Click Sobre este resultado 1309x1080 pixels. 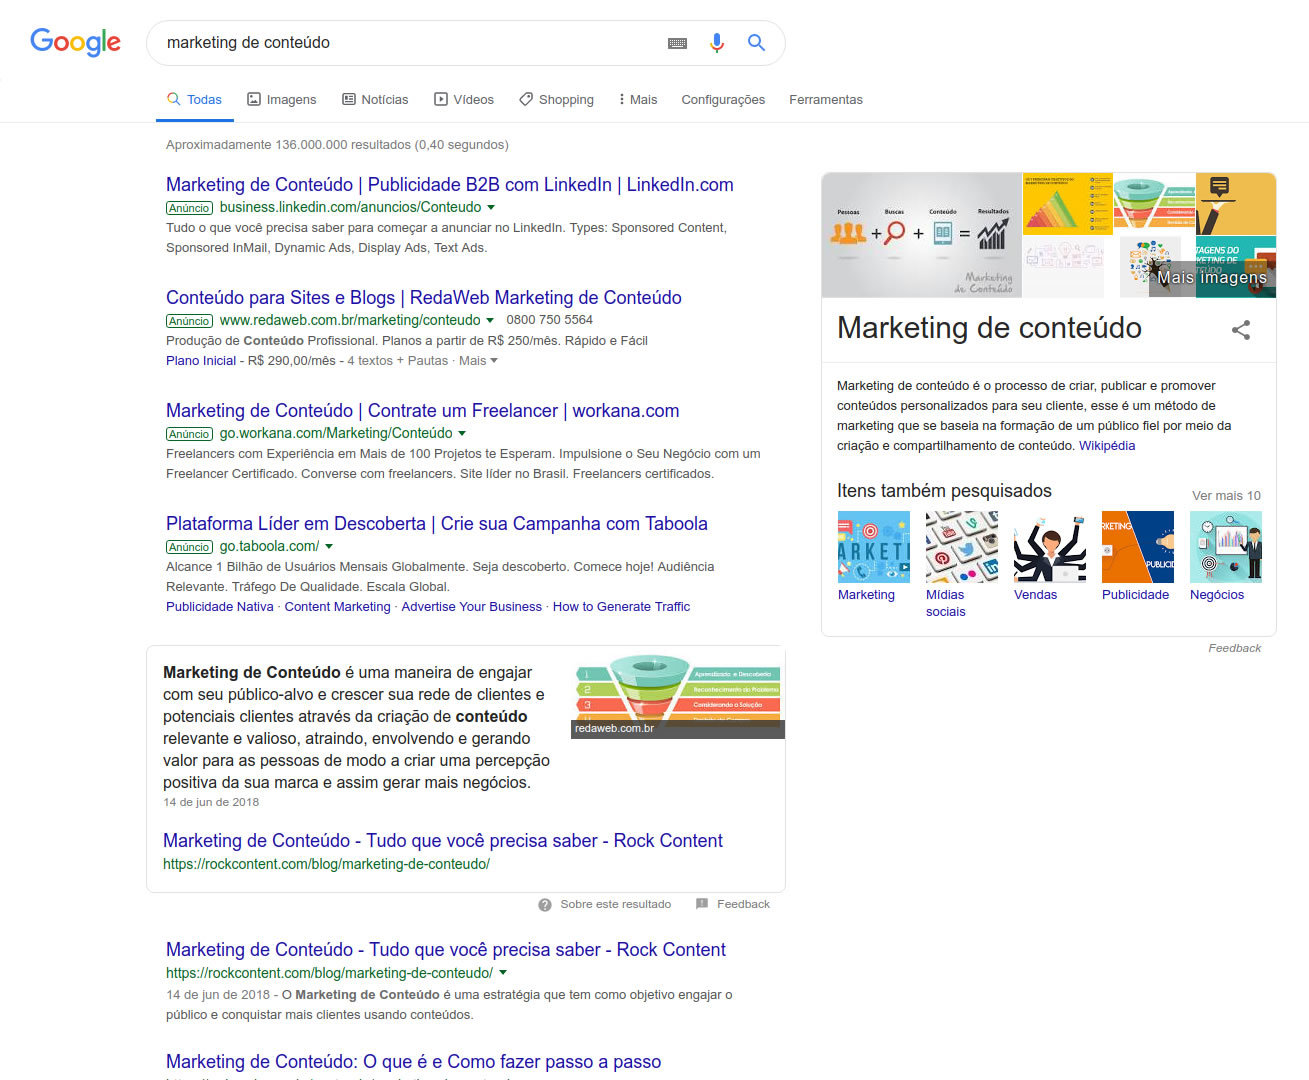pyautogui.click(x=616, y=905)
